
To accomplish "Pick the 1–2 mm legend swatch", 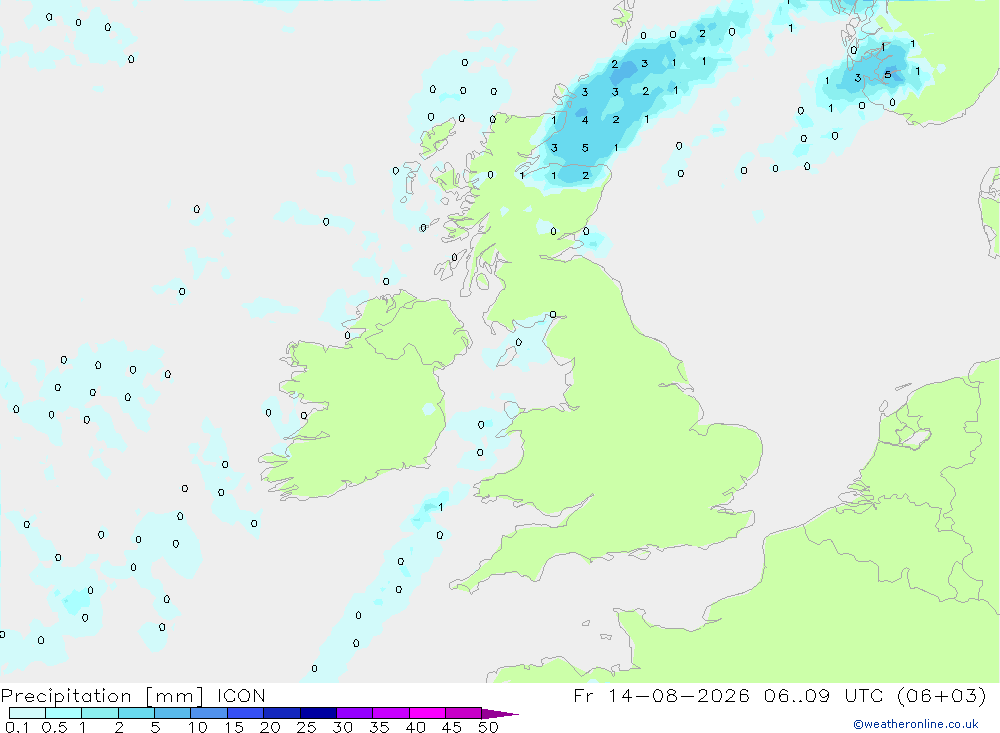I will pyautogui.click(x=100, y=713).
